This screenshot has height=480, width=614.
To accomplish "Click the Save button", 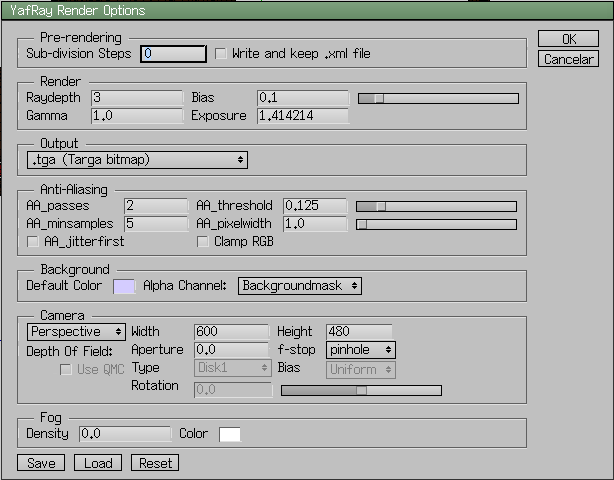I will [x=41, y=463].
